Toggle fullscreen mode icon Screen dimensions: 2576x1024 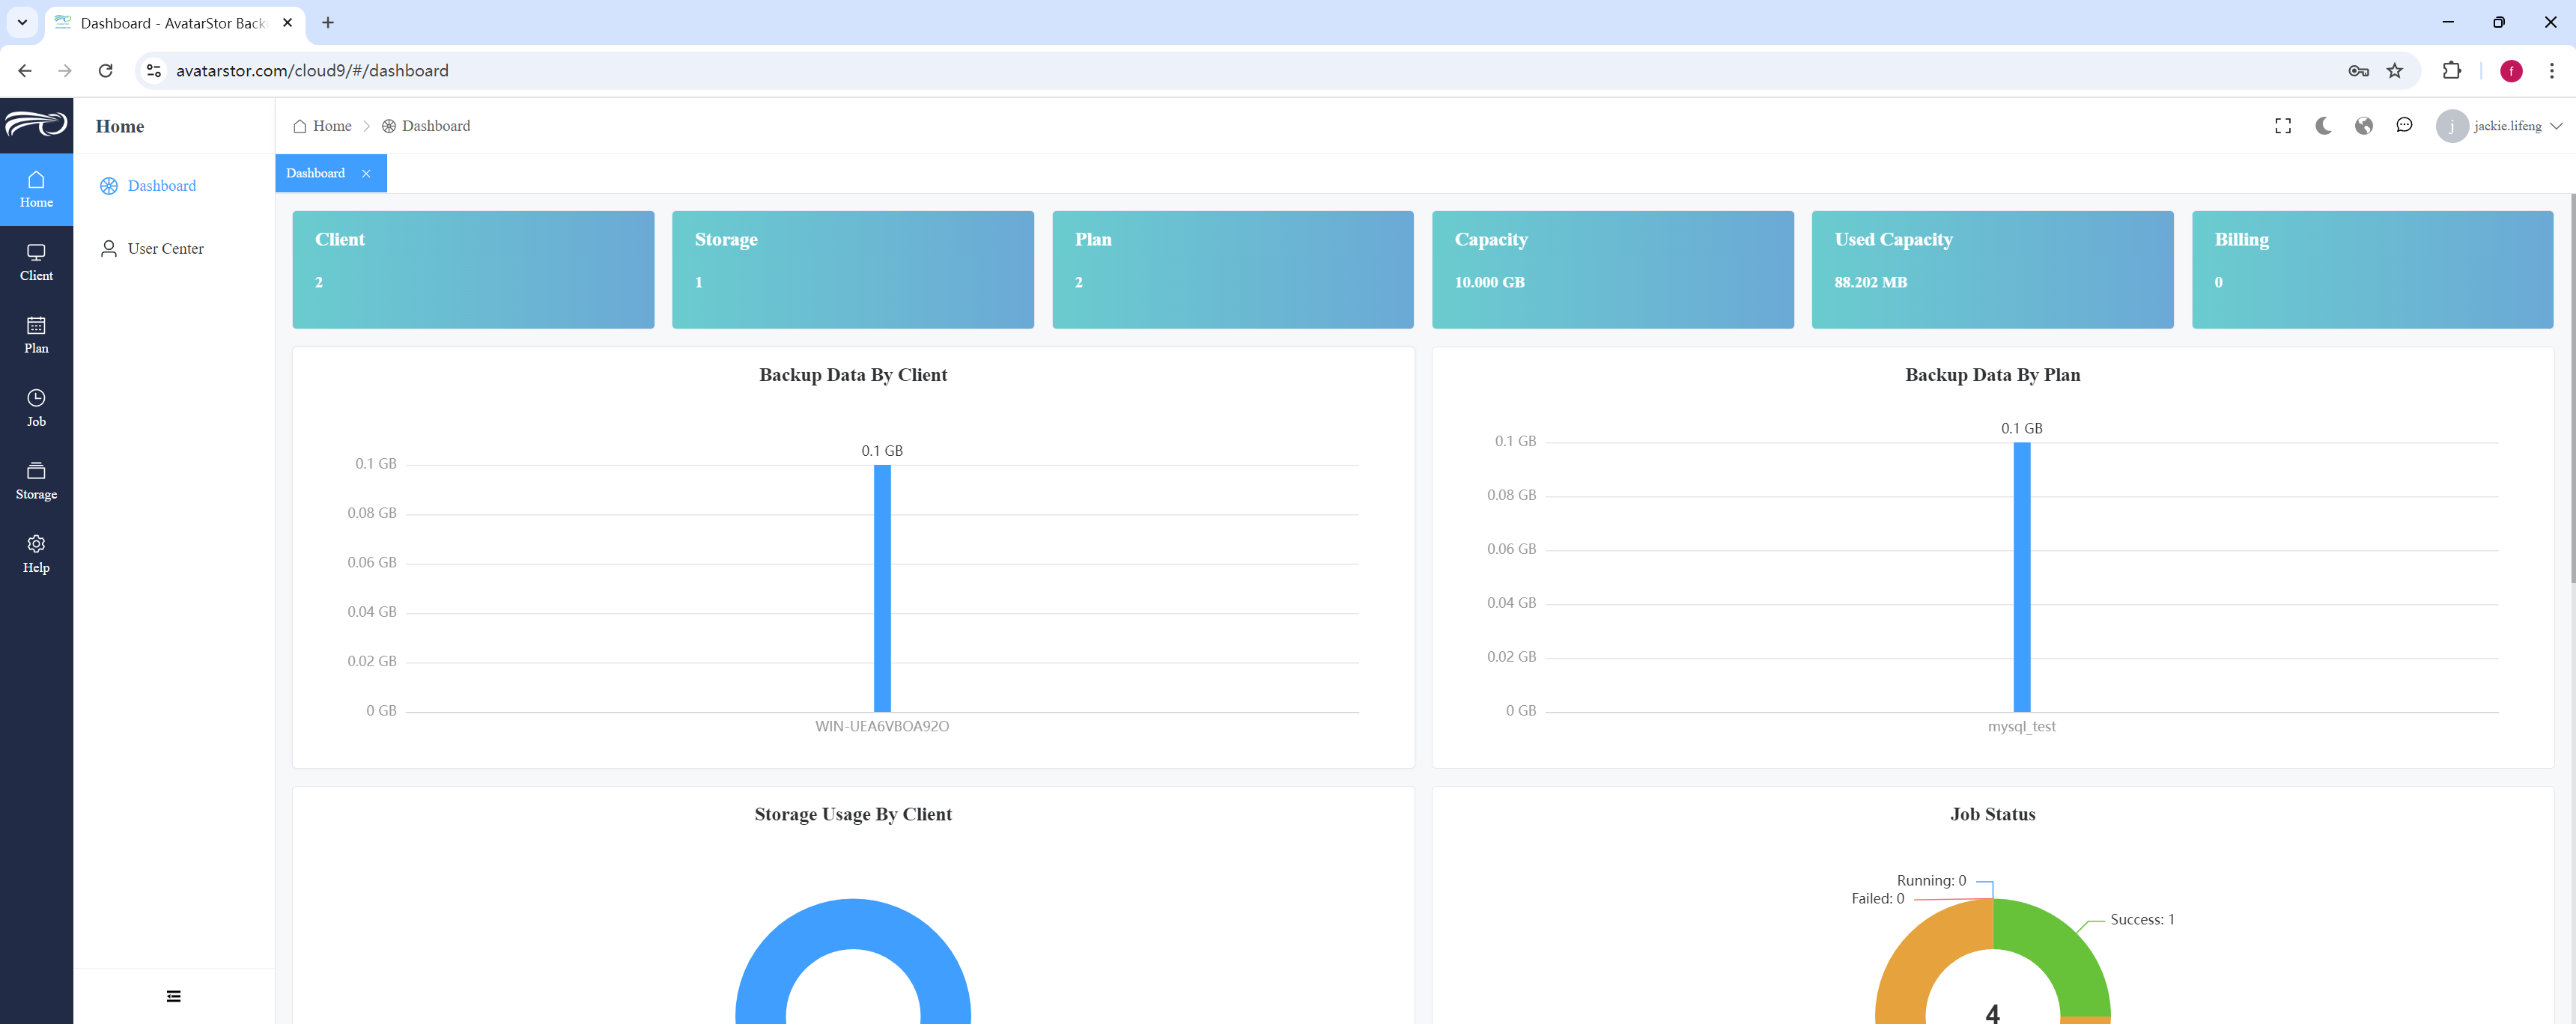point(2283,126)
